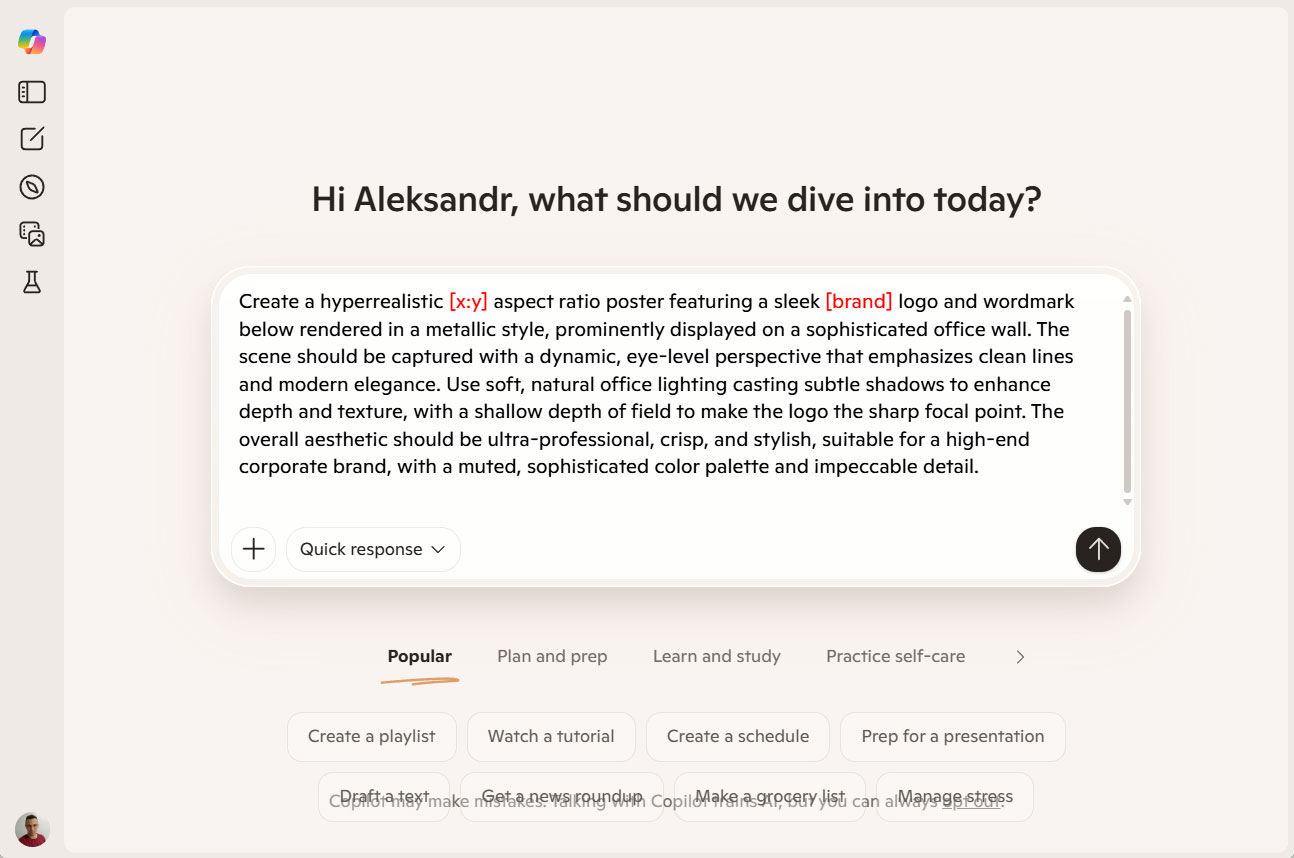Open the user profile avatar
This screenshot has width=1294, height=858.
click(x=32, y=829)
